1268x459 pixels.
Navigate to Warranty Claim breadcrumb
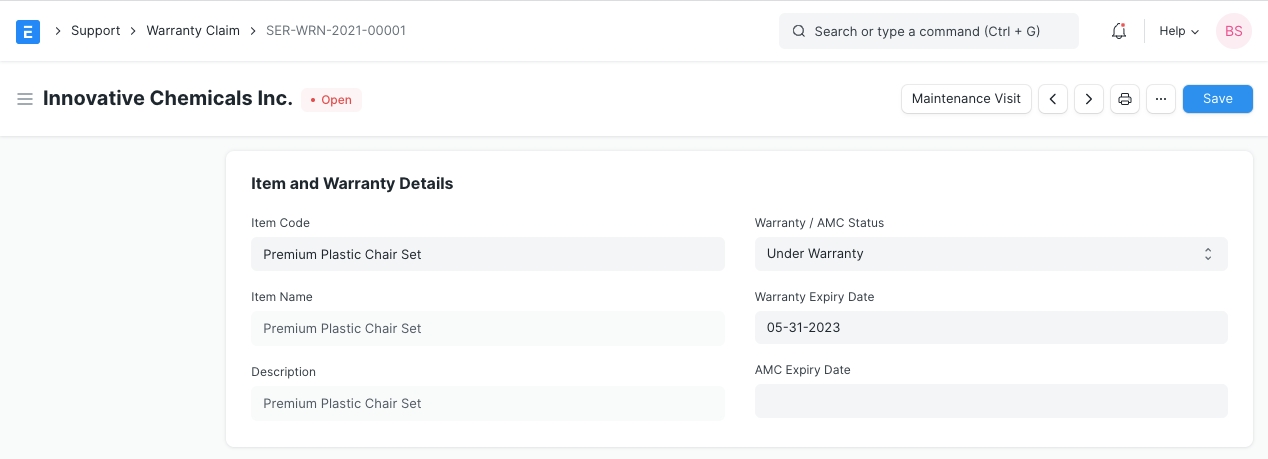pyautogui.click(x=193, y=31)
